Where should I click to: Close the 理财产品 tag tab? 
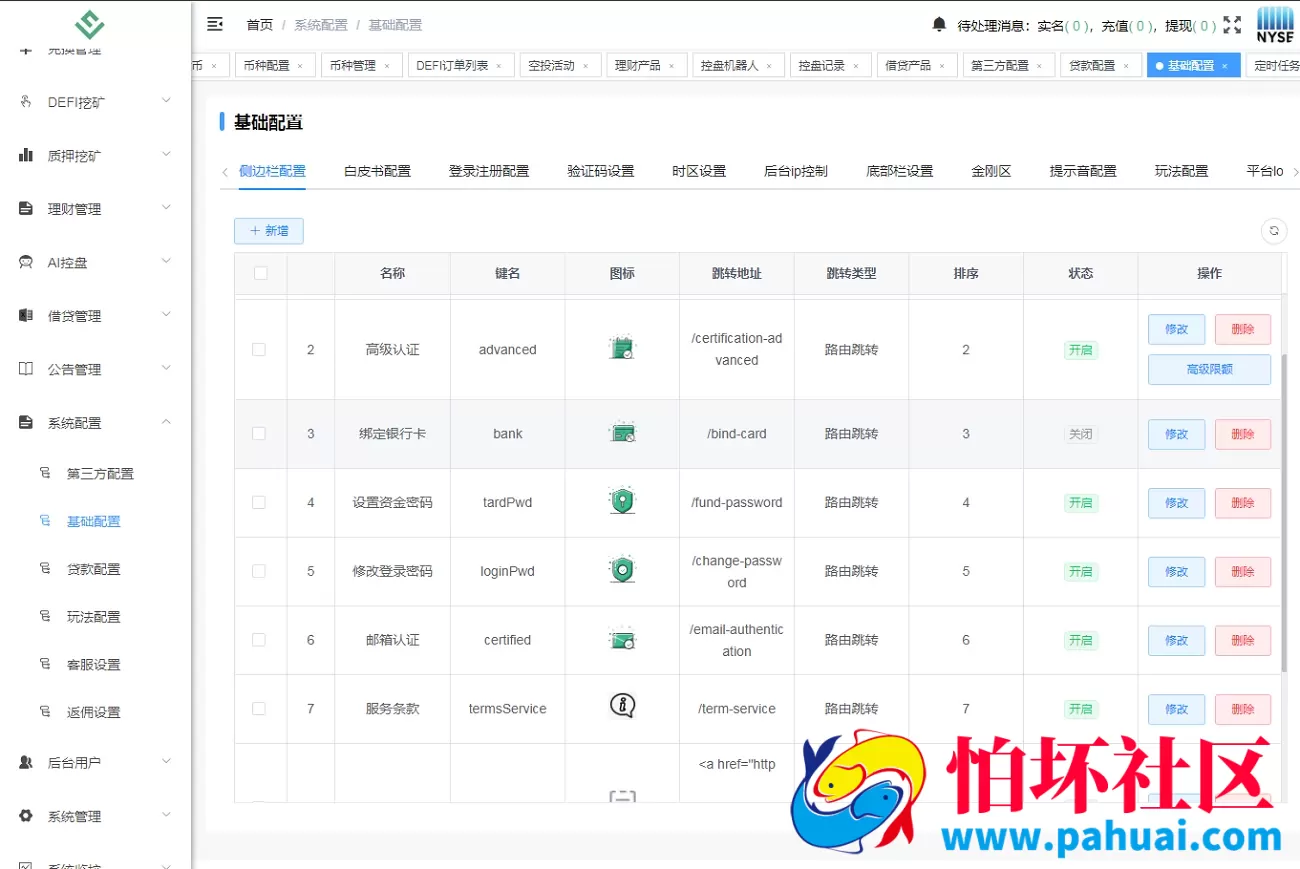[x=671, y=66]
